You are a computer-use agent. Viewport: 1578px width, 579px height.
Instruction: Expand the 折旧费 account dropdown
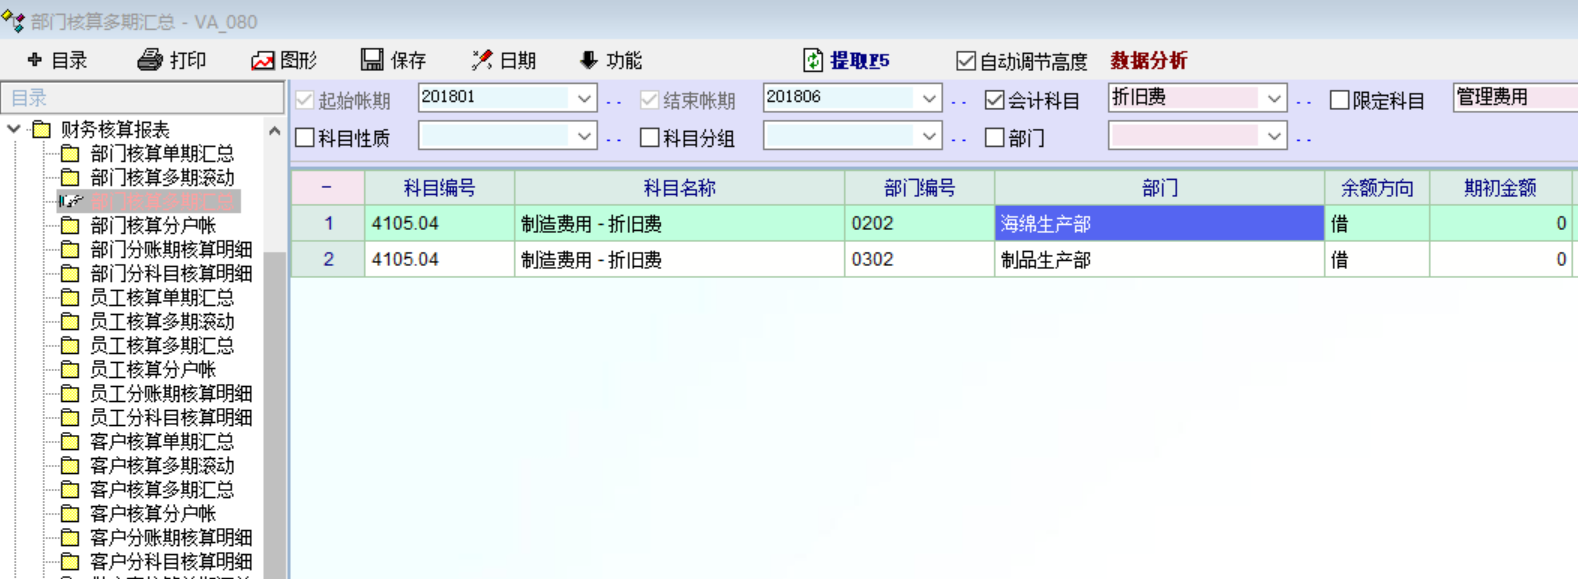(x=1274, y=98)
